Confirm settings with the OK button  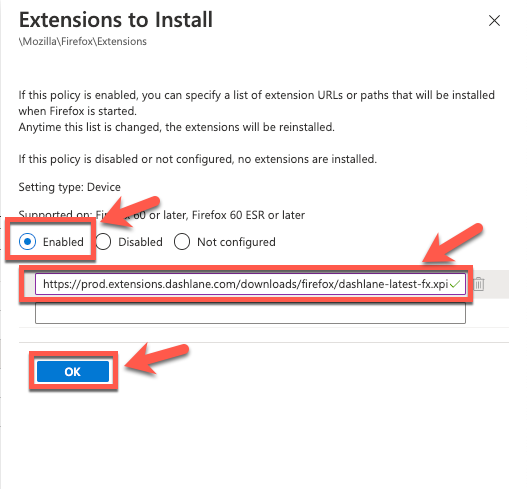pos(73,372)
